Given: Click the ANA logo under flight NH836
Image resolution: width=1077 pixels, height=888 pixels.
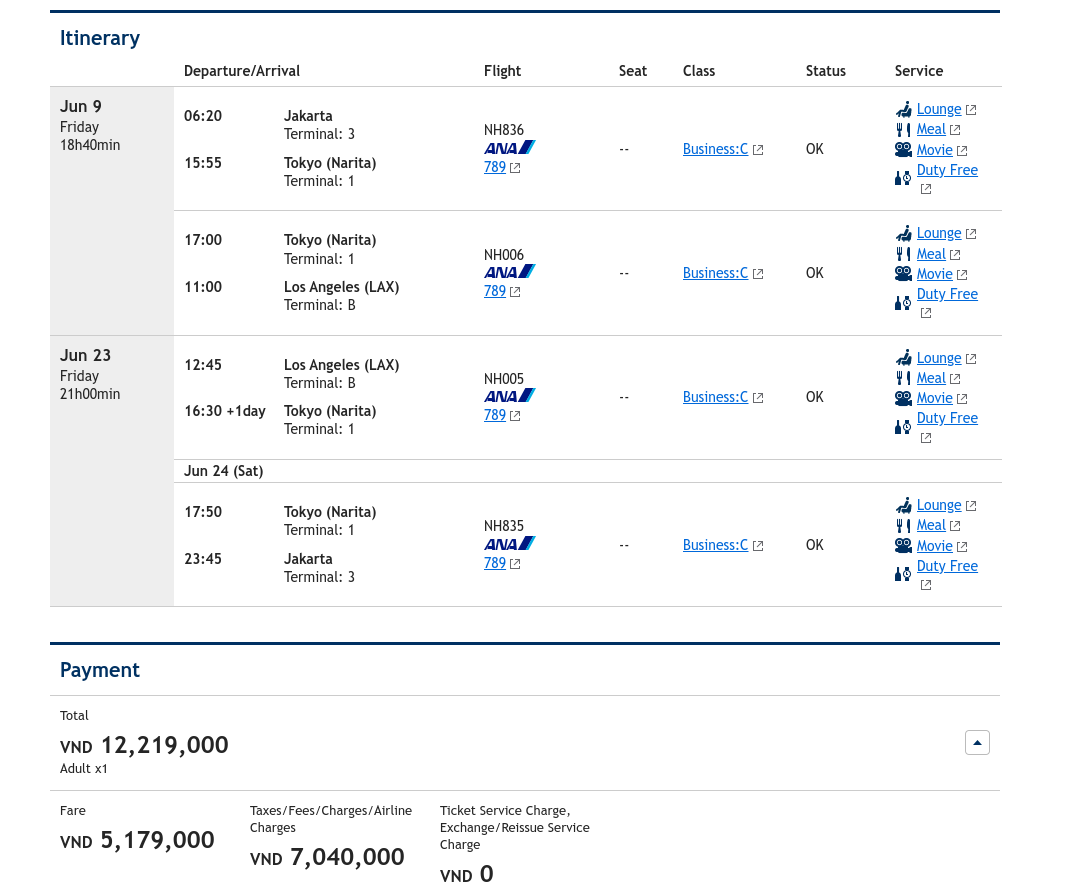Looking at the screenshot, I should click(509, 148).
